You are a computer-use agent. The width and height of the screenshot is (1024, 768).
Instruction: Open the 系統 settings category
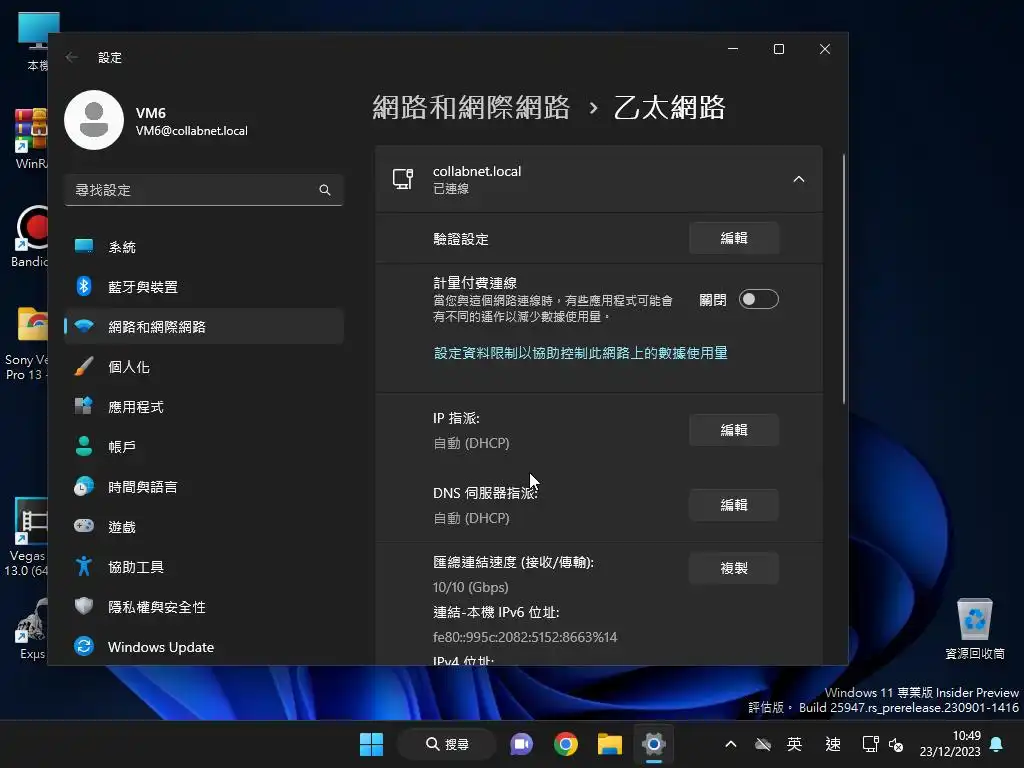(x=204, y=247)
